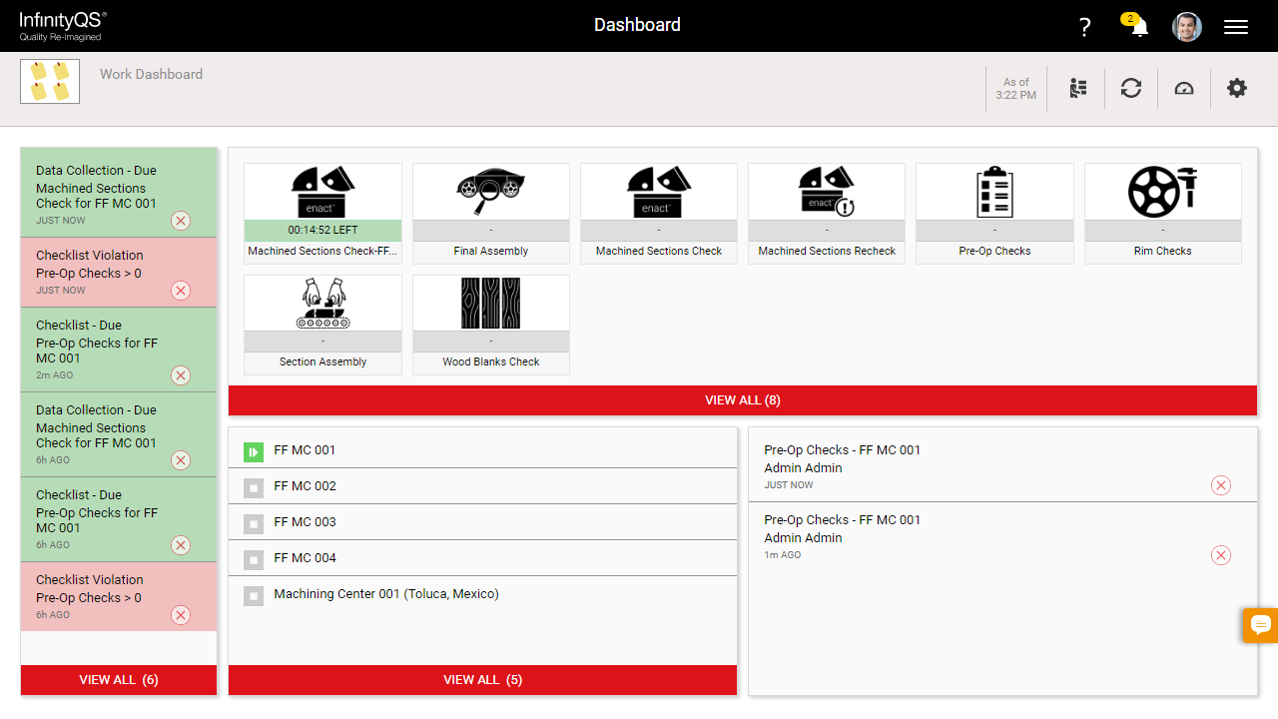Dismiss Pre-Op Checks entry from 1m AGO
This screenshot has height=719, width=1278.
point(1221,556)
